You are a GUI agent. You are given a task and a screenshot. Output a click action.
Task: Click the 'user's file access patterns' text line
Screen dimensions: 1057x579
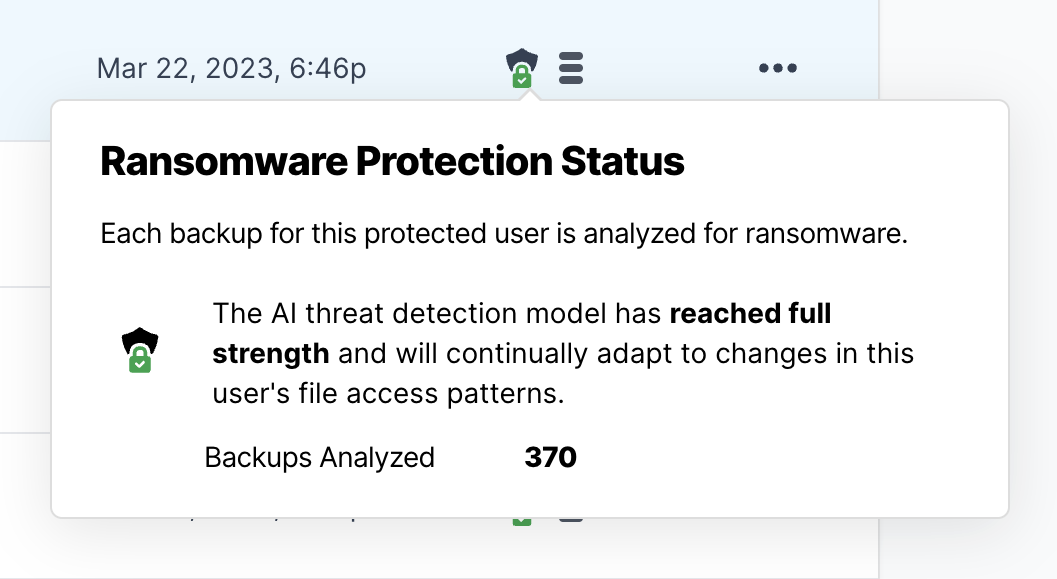pos(388,394)
